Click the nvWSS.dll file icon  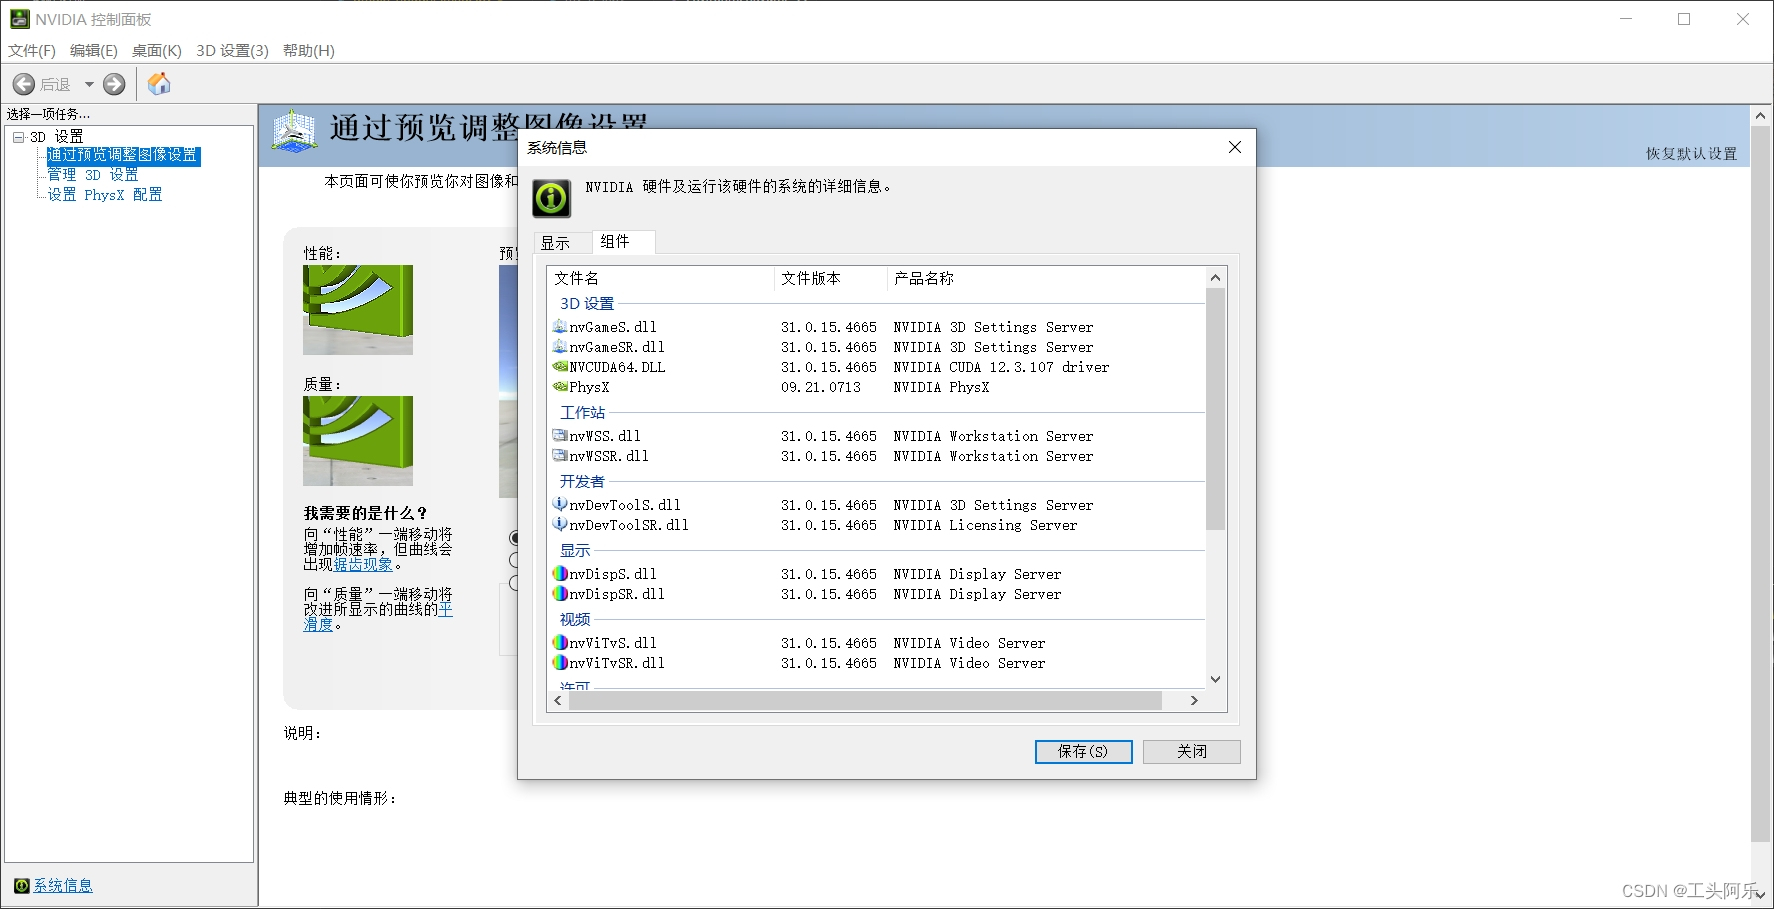pyautogui.click(x=560, y=435)
